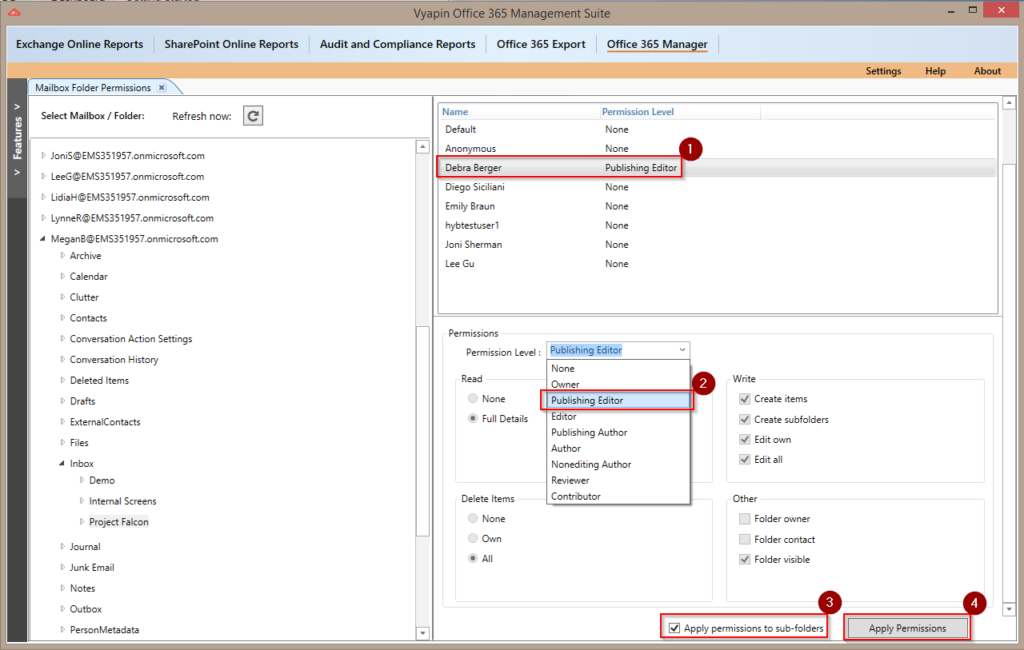This screenshot has height=650, width=1024.
Task: Toggle Folder visible checkbox
Action: click(x=744, y=559)
